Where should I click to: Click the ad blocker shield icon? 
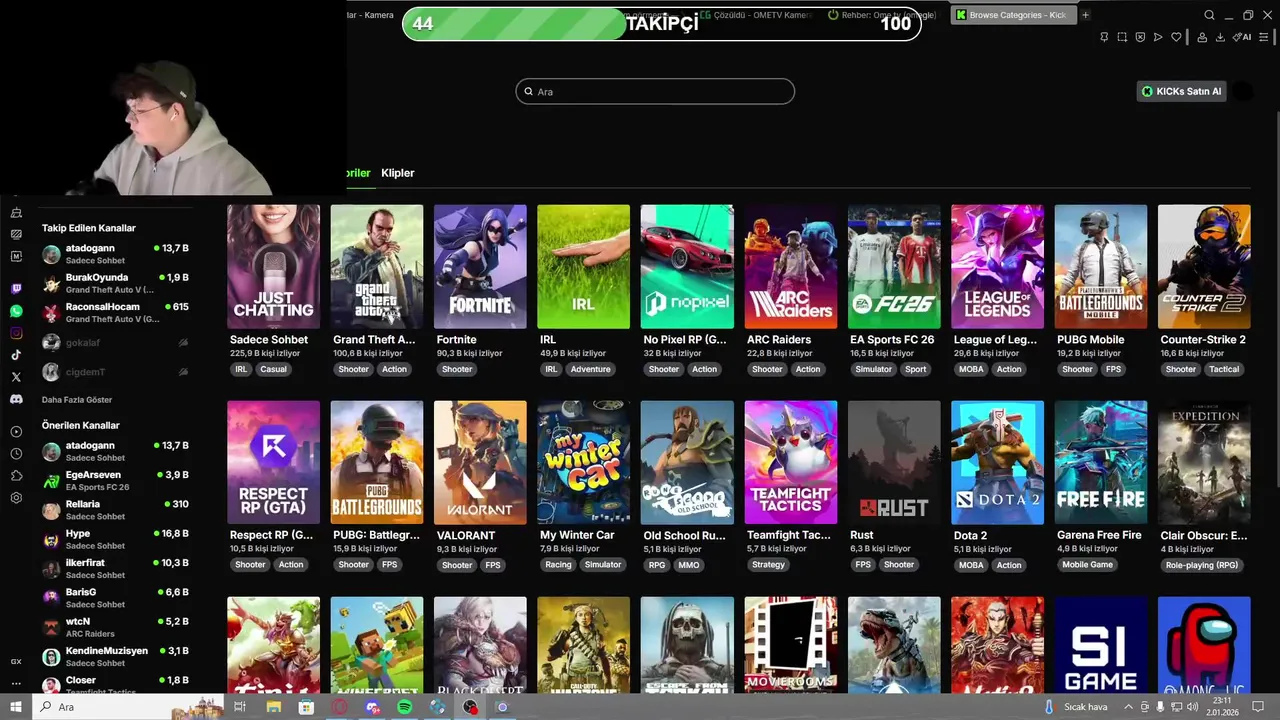(1140, 37)
